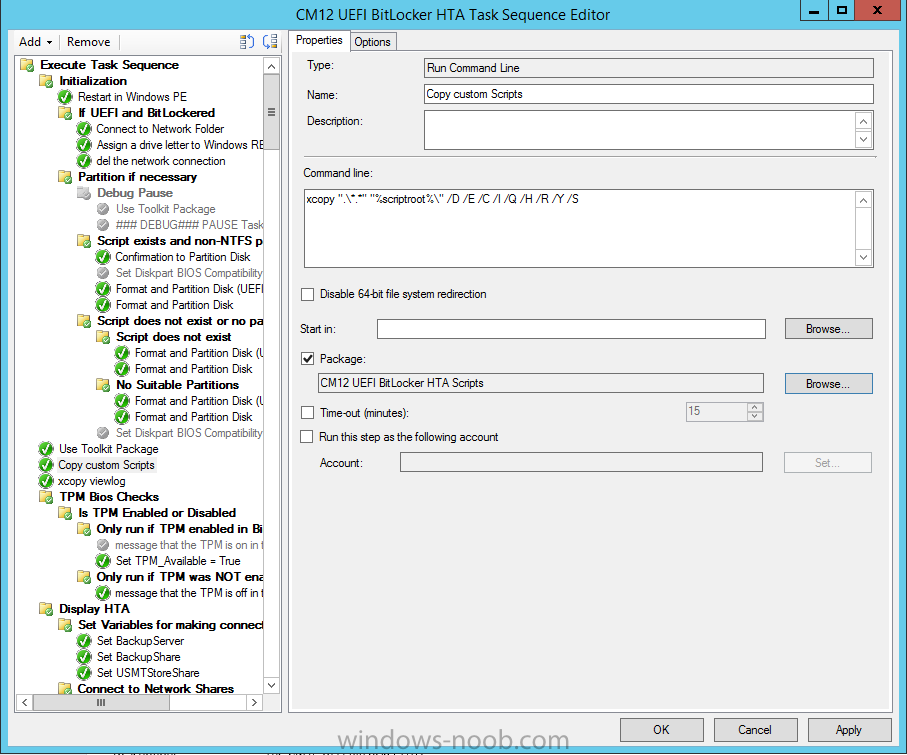Click the disabled Debug Pause folder icon

84,193
